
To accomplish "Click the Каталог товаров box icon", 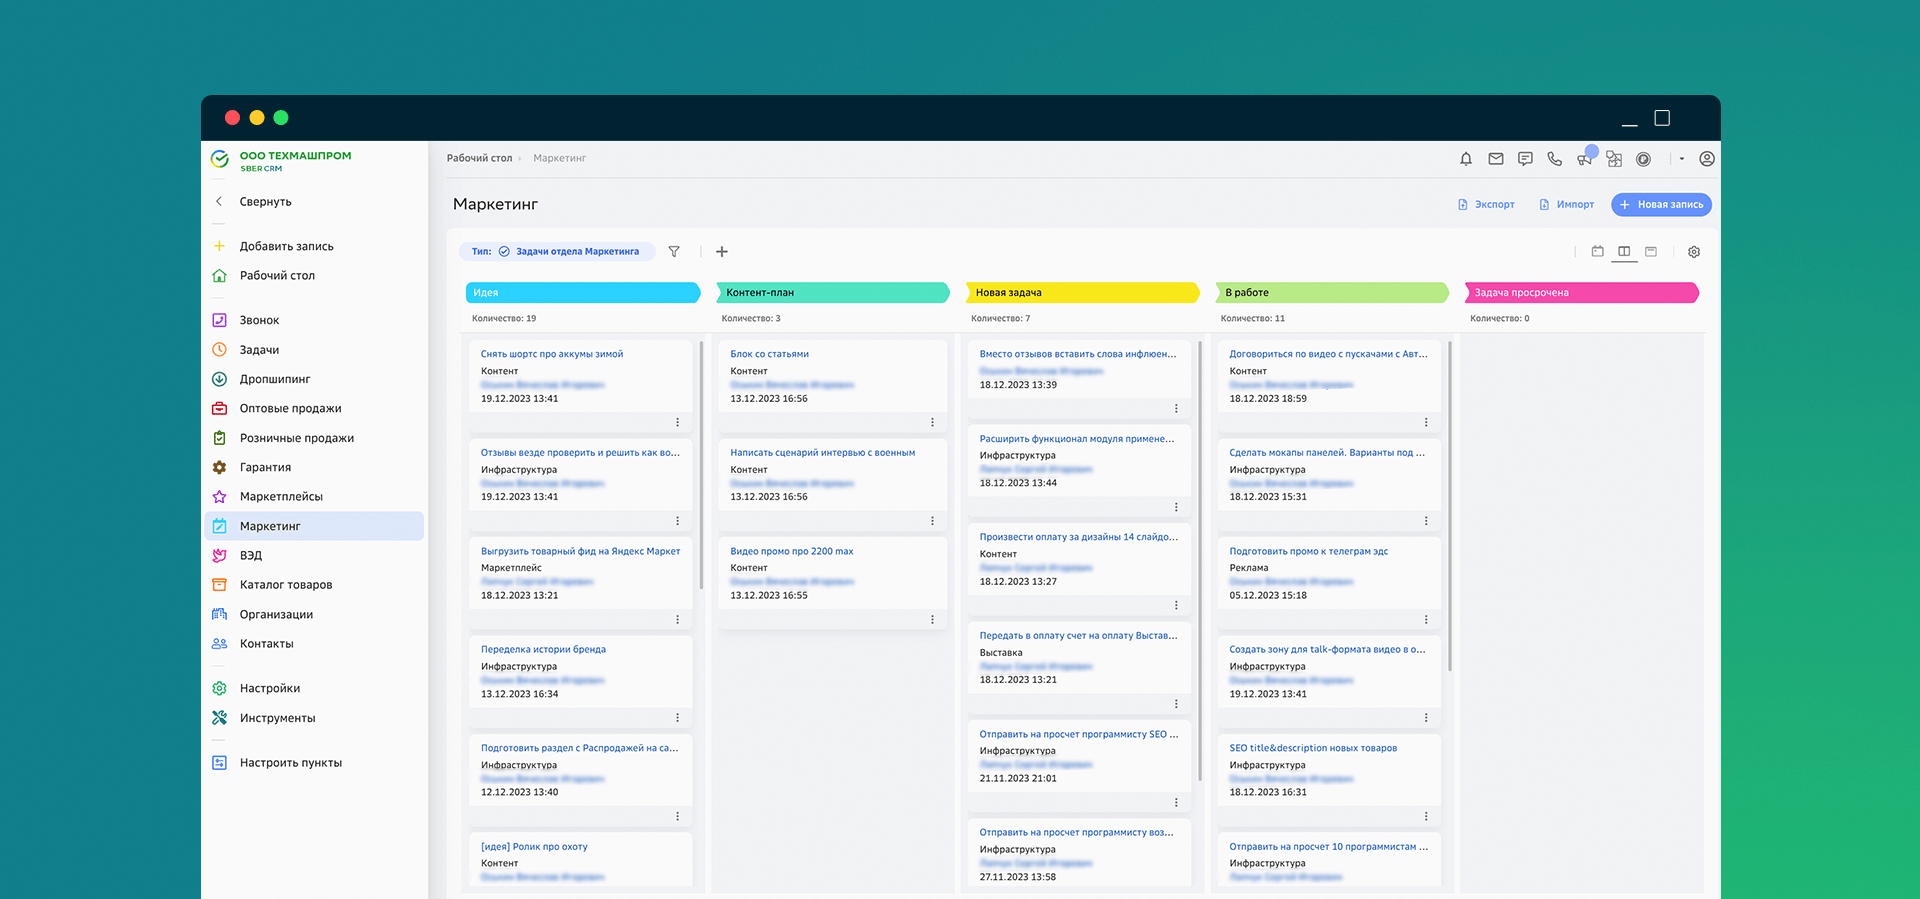I will [x=220, y=585].
